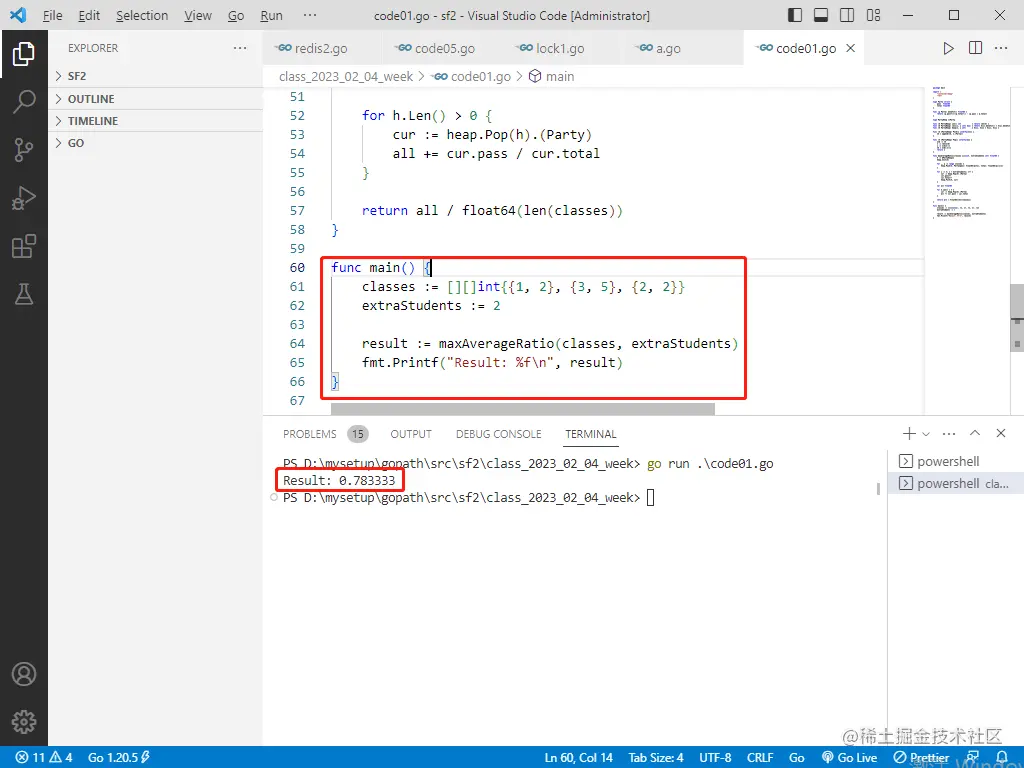The width and height of the screenshot is (1024, 768).
Task: Close the terminal panel
Action: pos(1000,433)
